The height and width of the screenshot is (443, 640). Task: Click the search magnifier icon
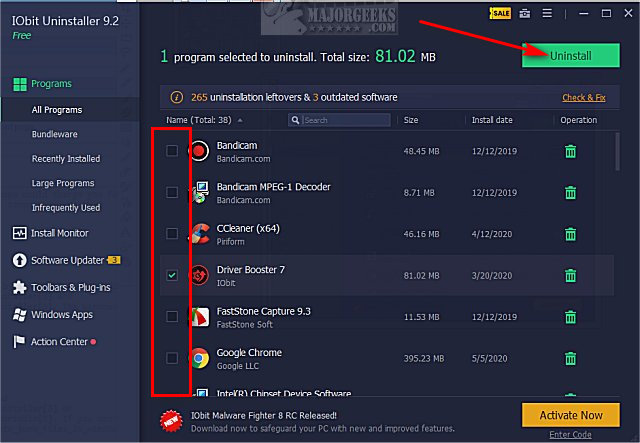[295, 120]
